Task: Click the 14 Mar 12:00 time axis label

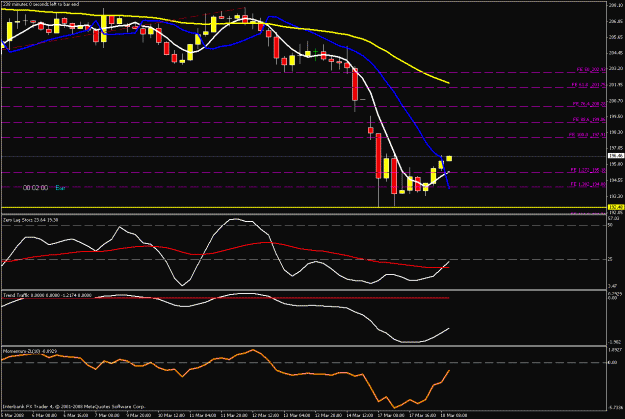Action: [360, 415]
